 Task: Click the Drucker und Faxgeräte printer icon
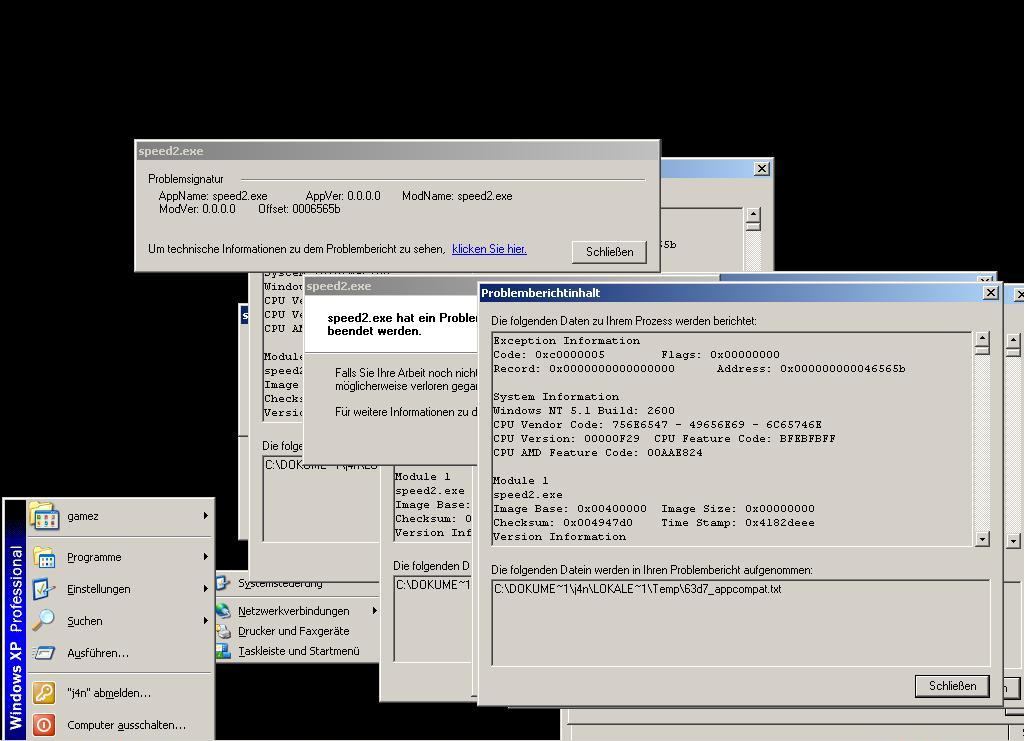224,631
